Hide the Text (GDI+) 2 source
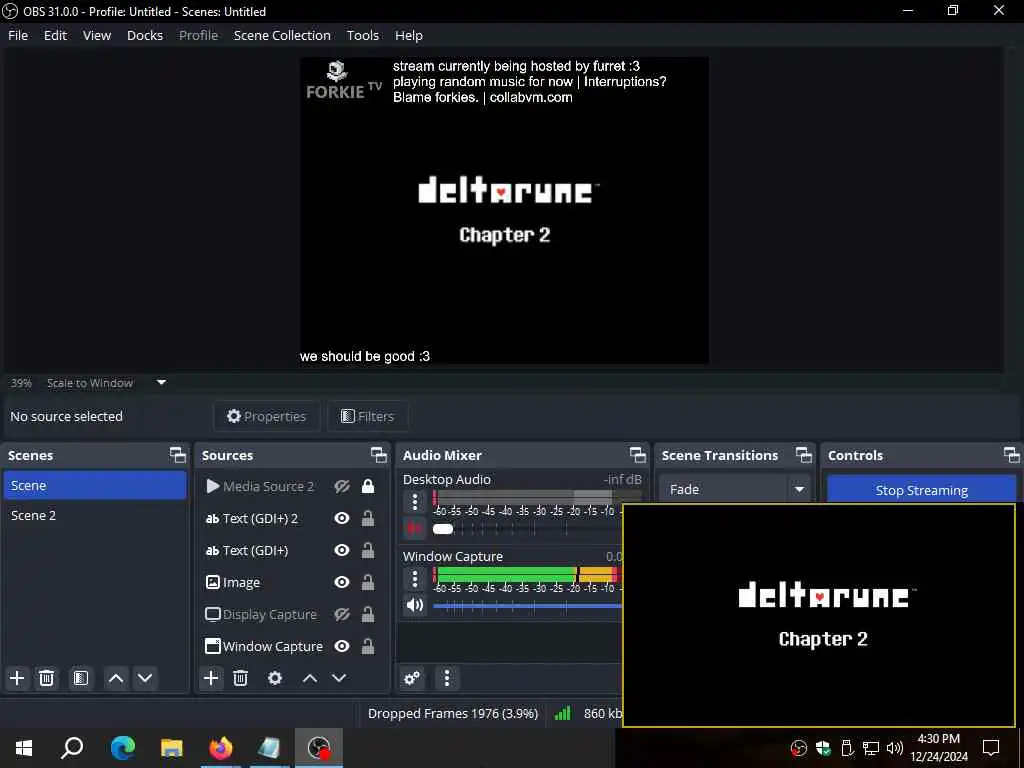This screenshot has width=1024, height=768. point(342,519)
